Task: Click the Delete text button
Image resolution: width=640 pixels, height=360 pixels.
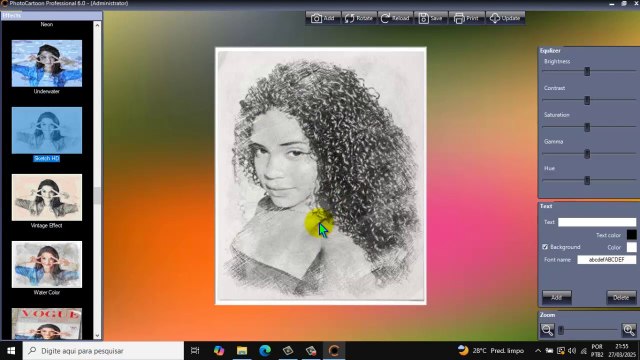Action: click(x=621, y=298)
